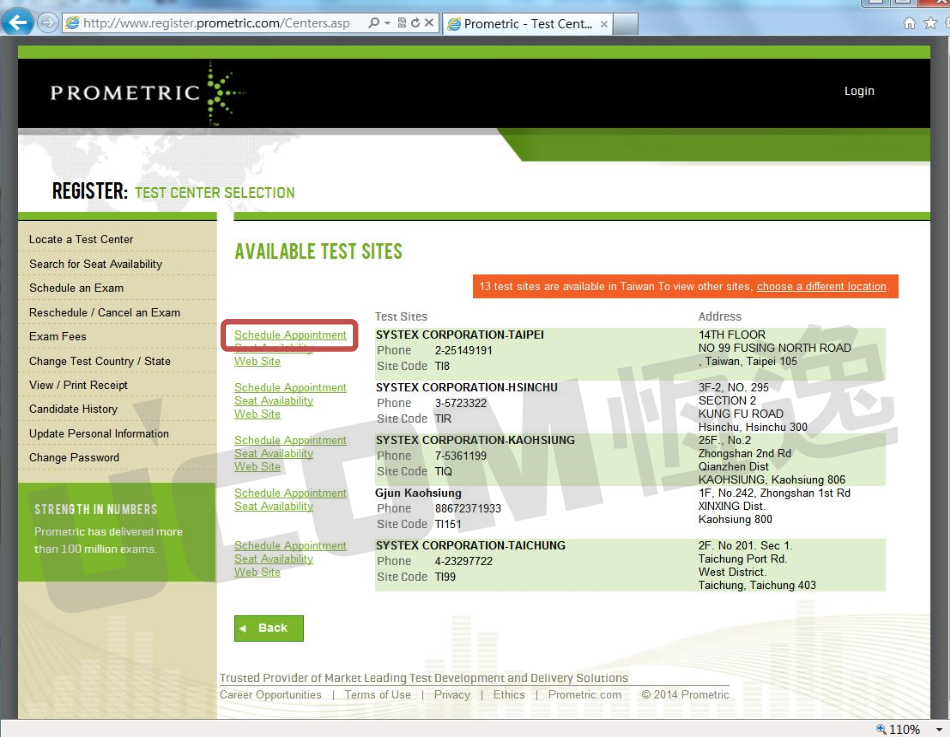Click the Prometric logo
The width and height of the screenshot is (950, 737).
148,93
